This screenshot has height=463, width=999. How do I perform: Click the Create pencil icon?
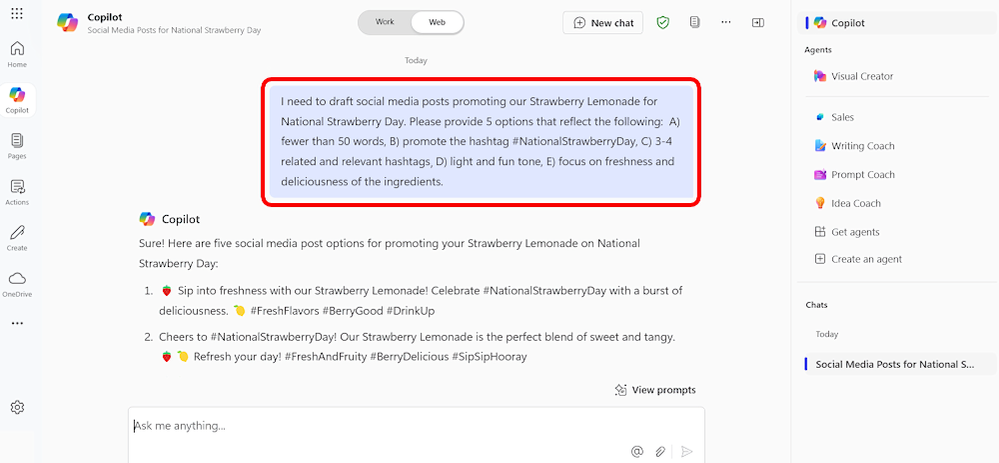17,237
